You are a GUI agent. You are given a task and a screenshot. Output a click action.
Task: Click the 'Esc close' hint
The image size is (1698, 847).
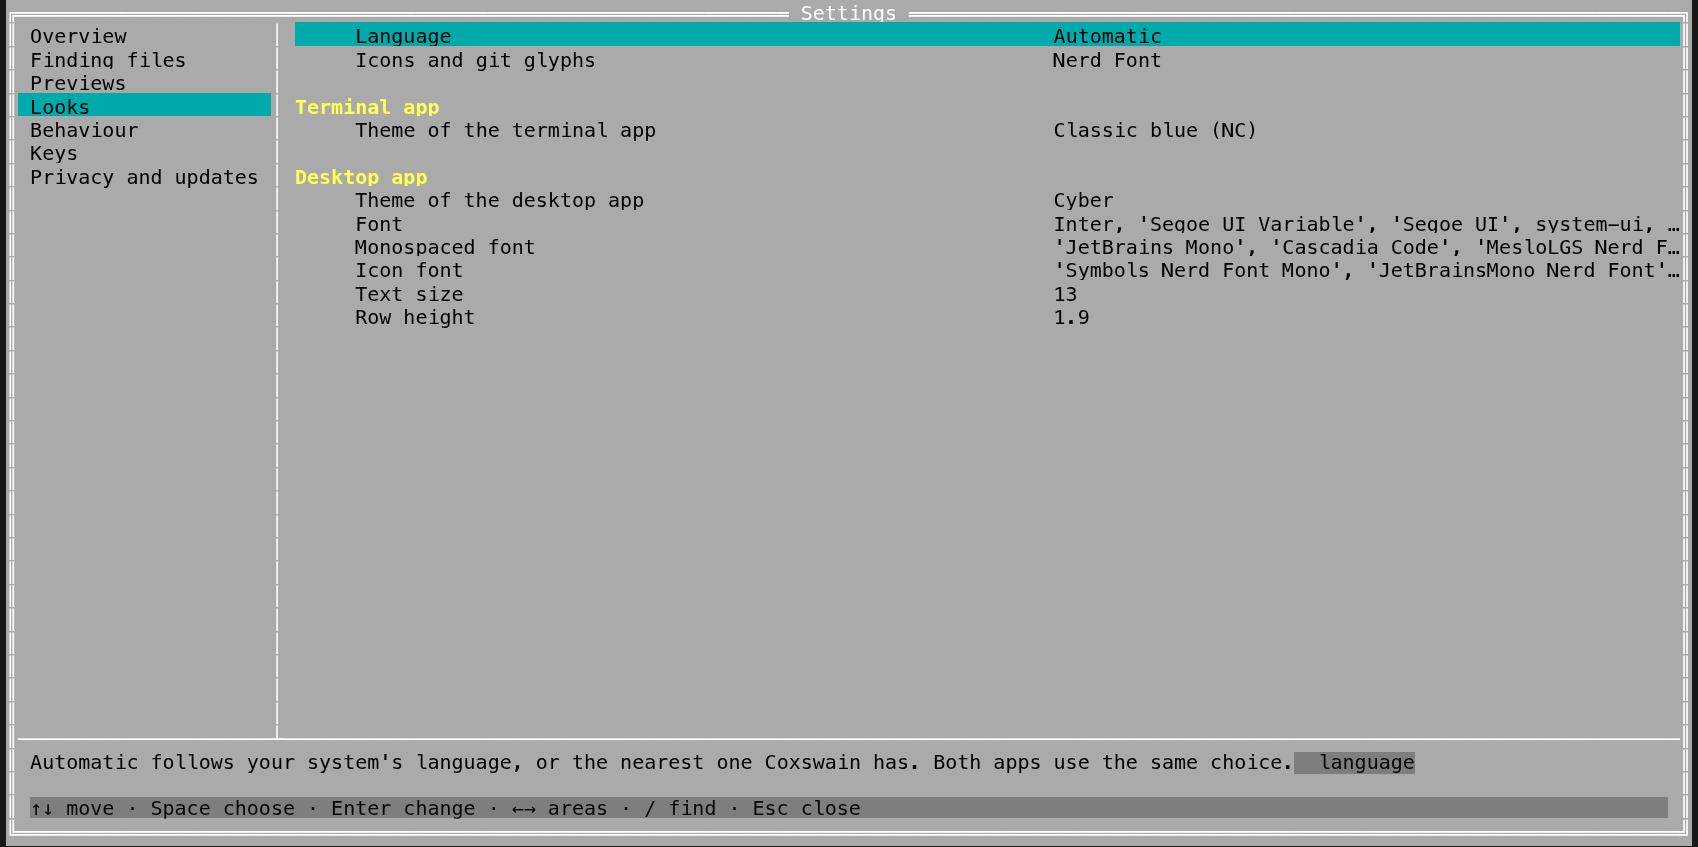coord(806,808)
